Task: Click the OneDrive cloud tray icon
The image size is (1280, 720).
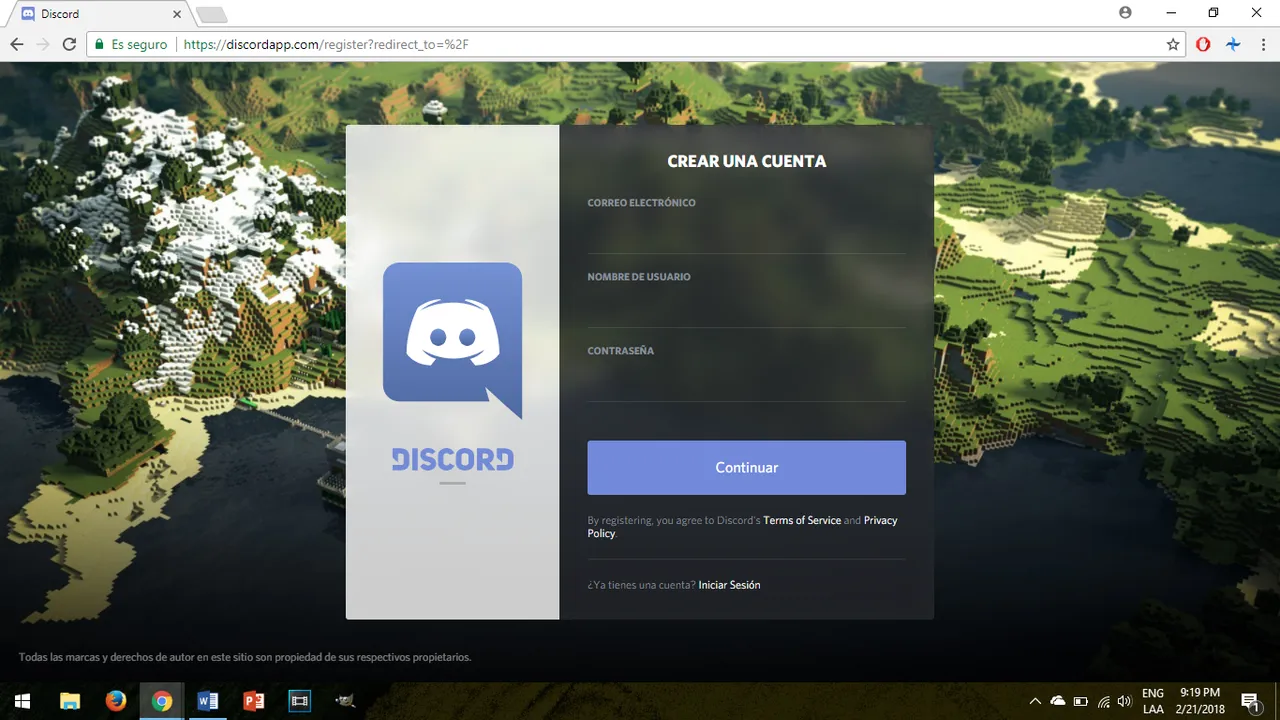Action: (x=1058, y=701)
